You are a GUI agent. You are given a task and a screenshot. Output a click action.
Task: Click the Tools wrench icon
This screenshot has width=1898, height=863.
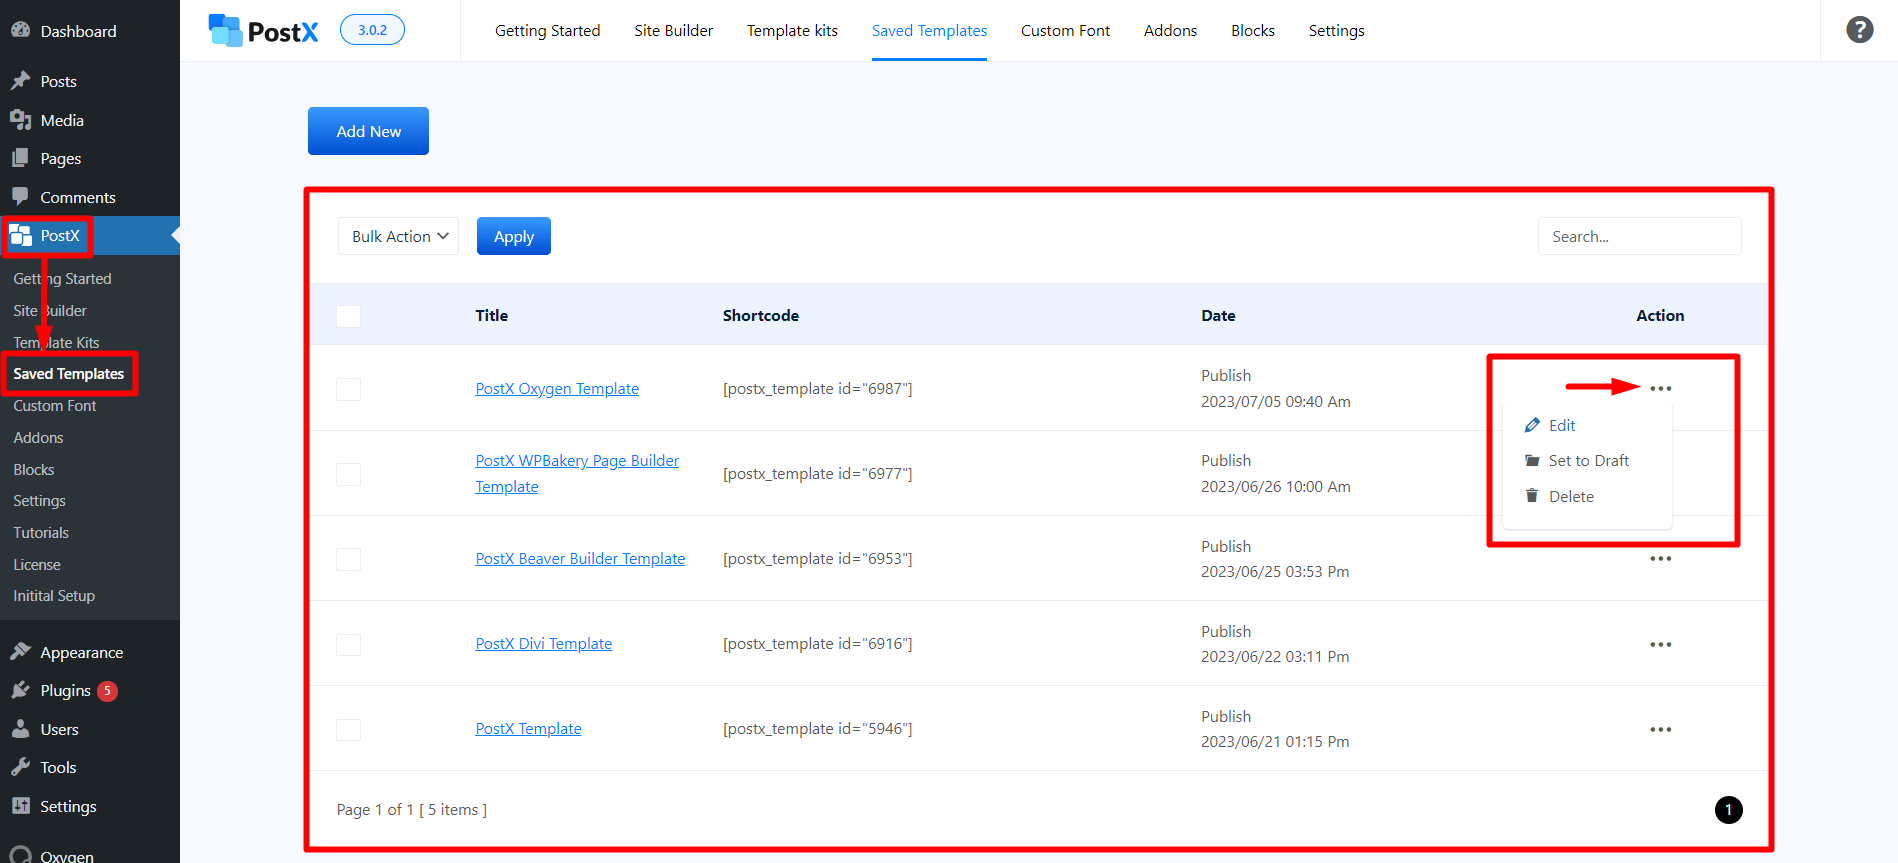tap(20, 767)
